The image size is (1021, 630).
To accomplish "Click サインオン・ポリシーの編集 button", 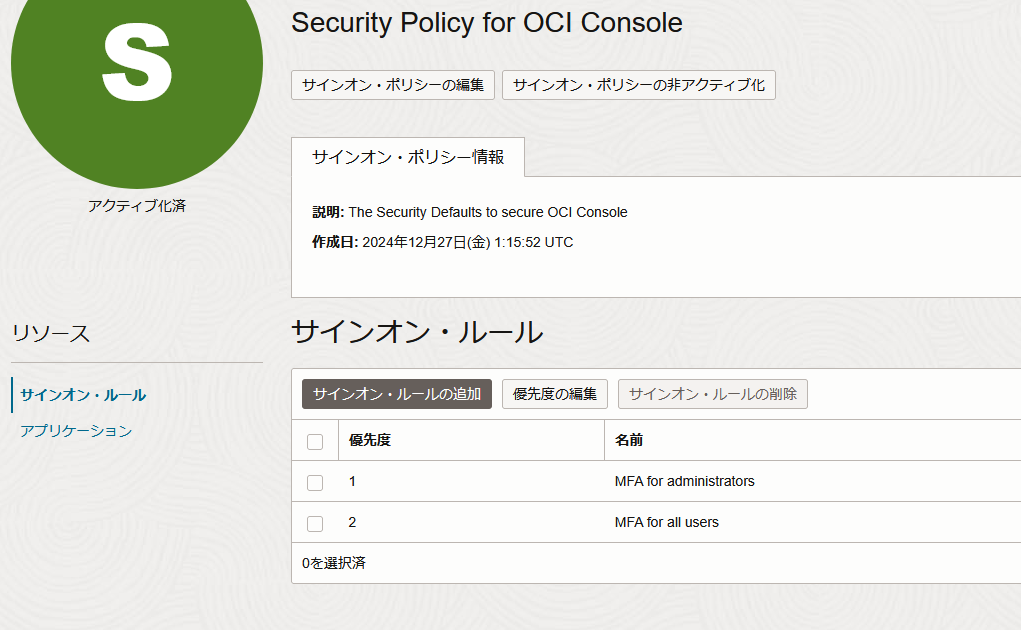I will coord(393,85).
